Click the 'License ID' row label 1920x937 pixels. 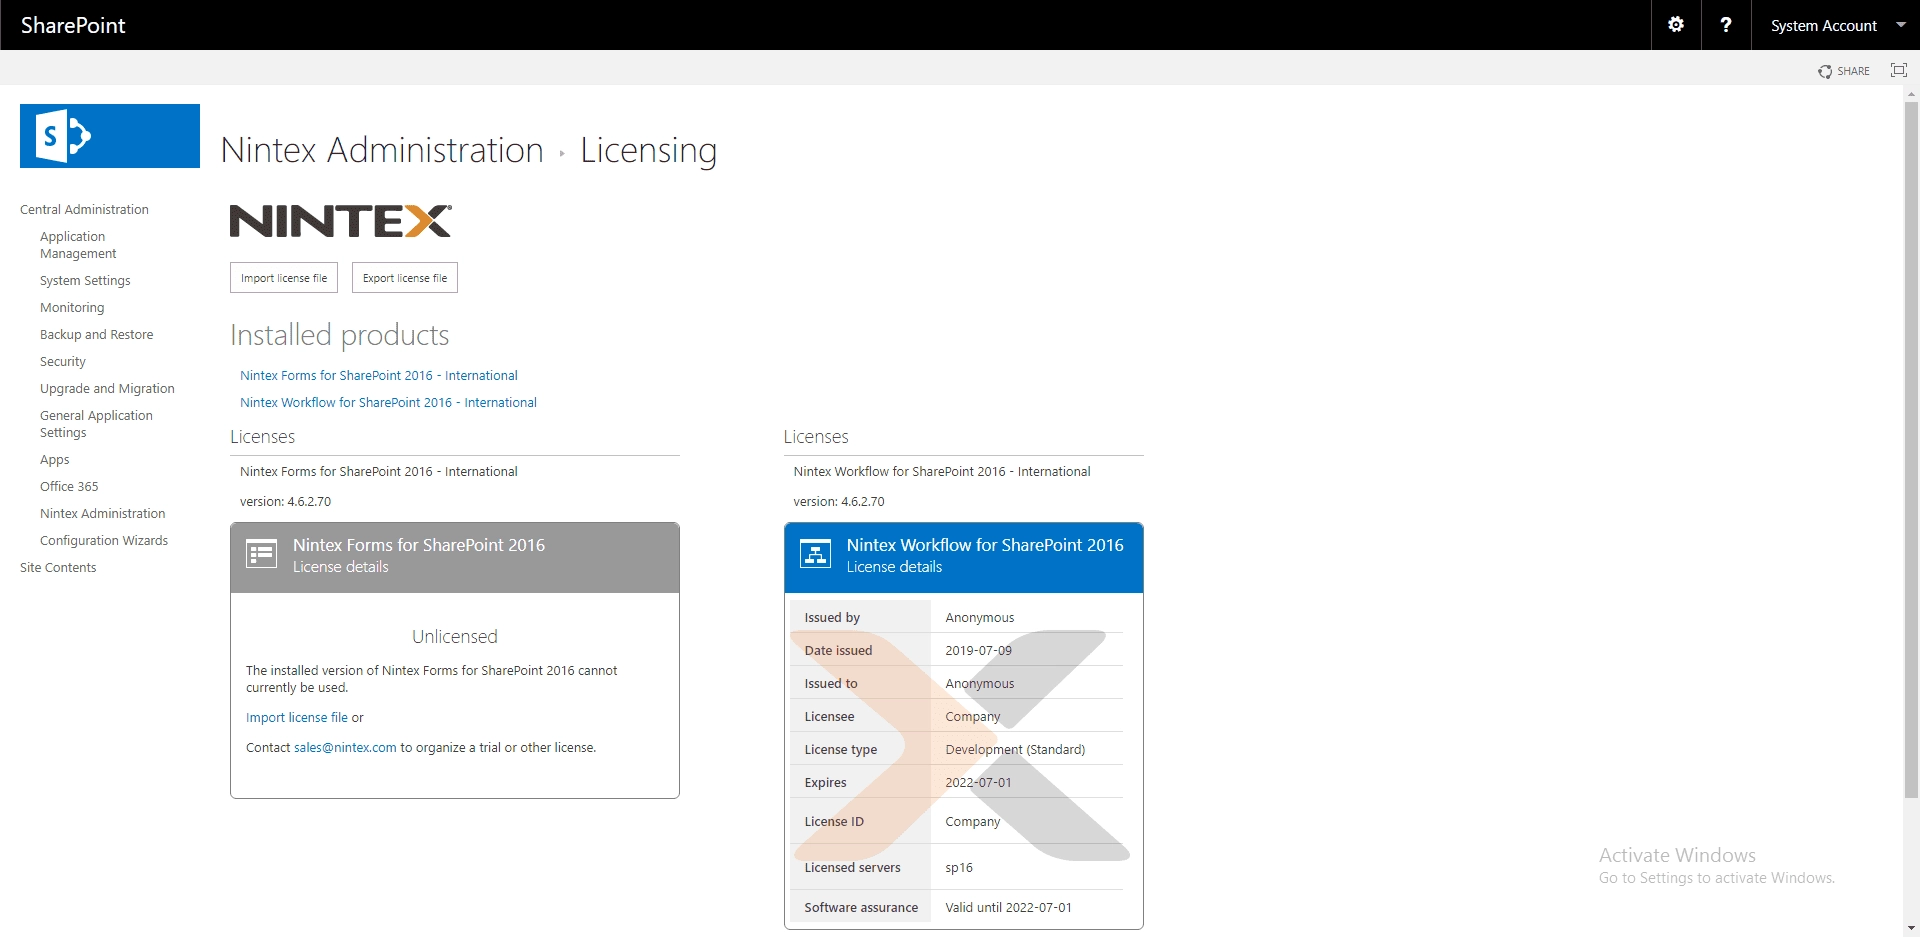[x=834, y=821]
